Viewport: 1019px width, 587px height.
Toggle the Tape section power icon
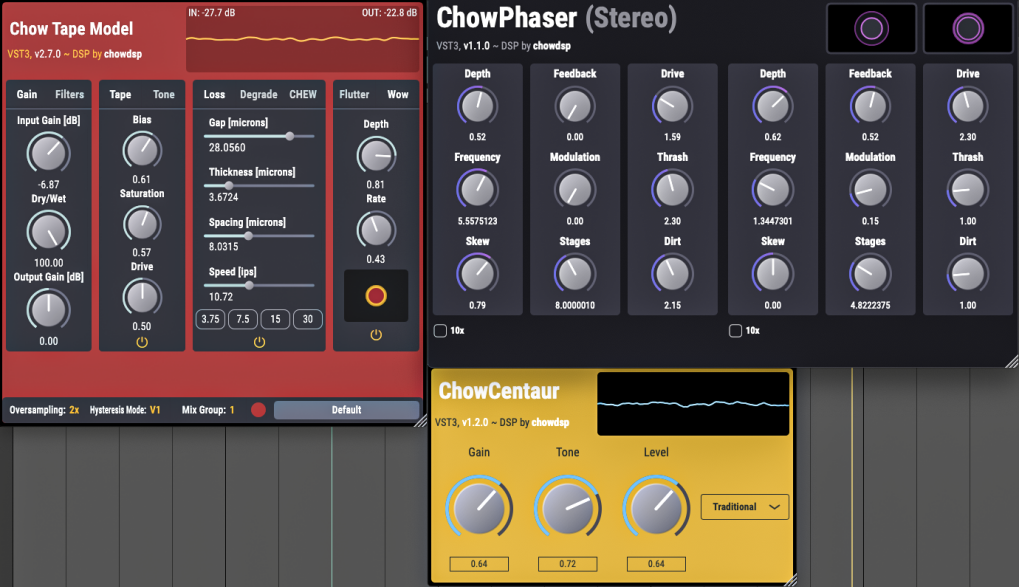(x=142, y=342)
